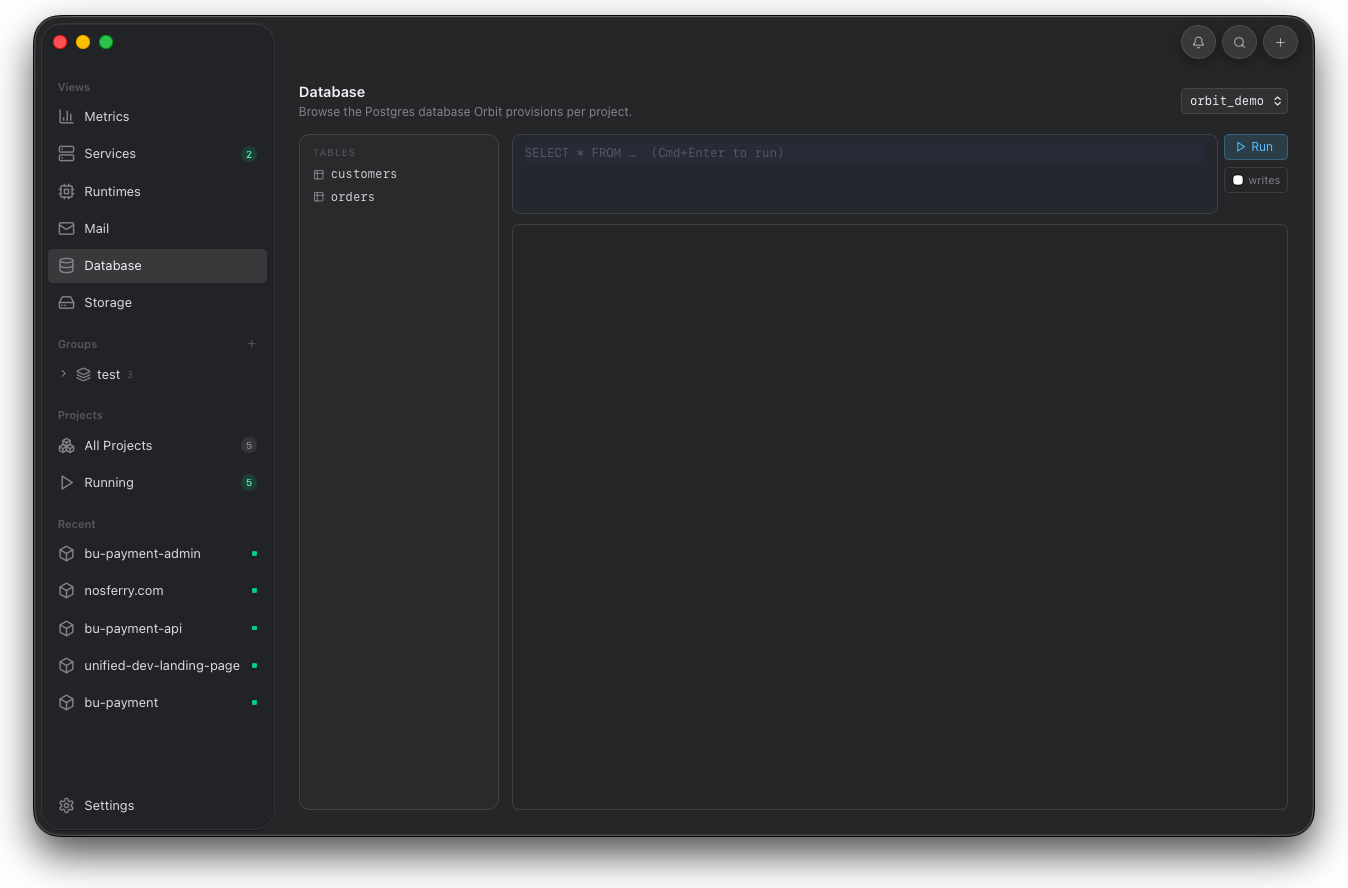1348x888 pixels.
Task: Run the SQL query
Action: 1255,147
